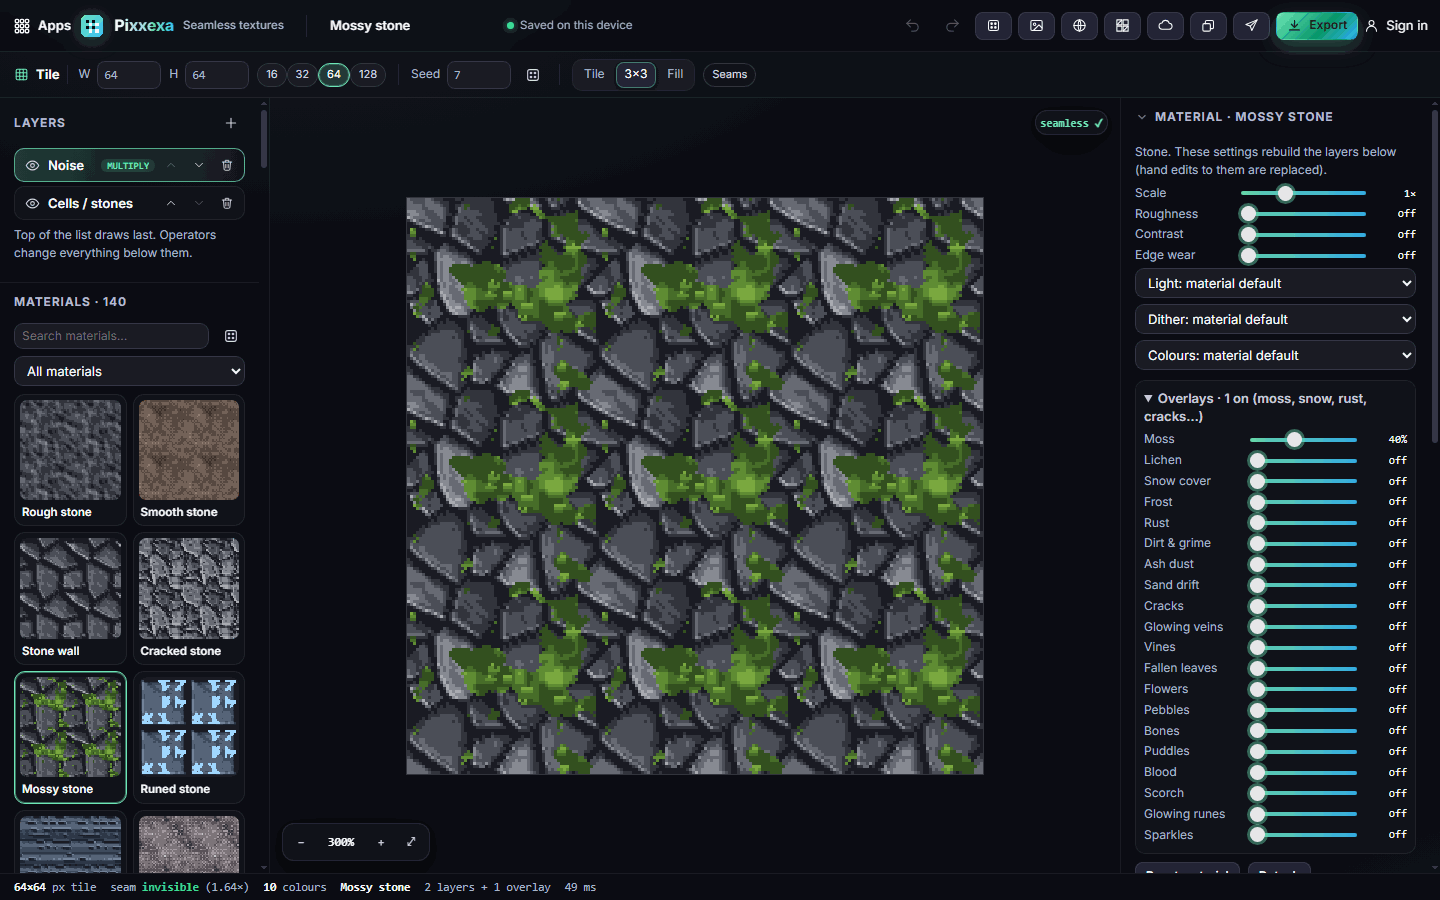
Task: Add a new layer with the plus icon
Action: (231, 123)
